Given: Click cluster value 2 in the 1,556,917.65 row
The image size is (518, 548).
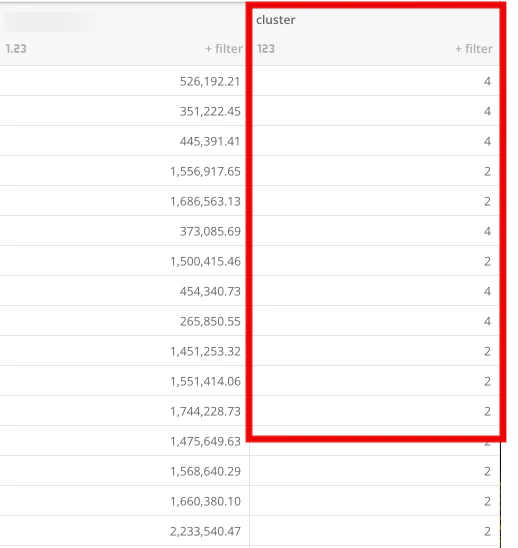Looking at the screenshot, I should [487, 172].
